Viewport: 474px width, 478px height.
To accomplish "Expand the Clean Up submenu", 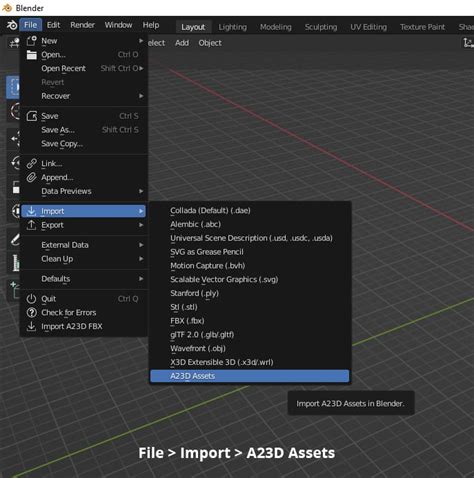I will (x=84, y=259).
